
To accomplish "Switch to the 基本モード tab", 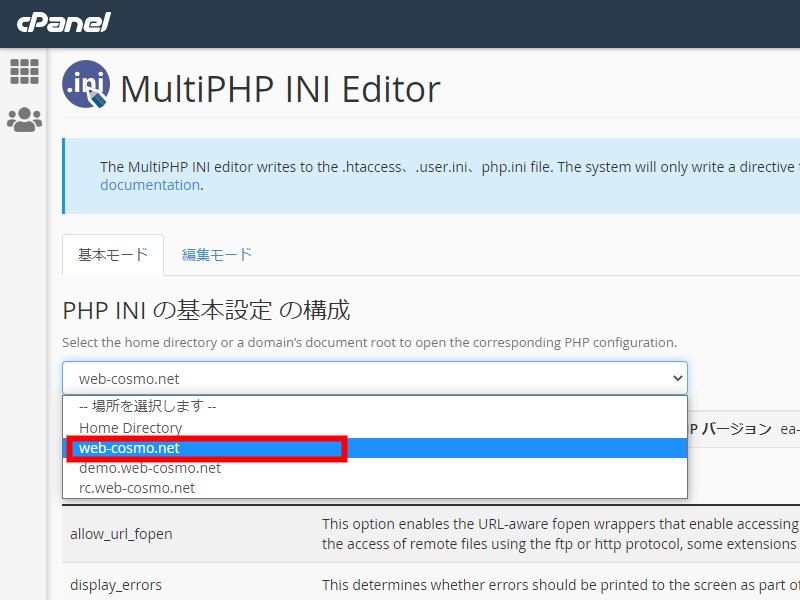I will [113, 255].
